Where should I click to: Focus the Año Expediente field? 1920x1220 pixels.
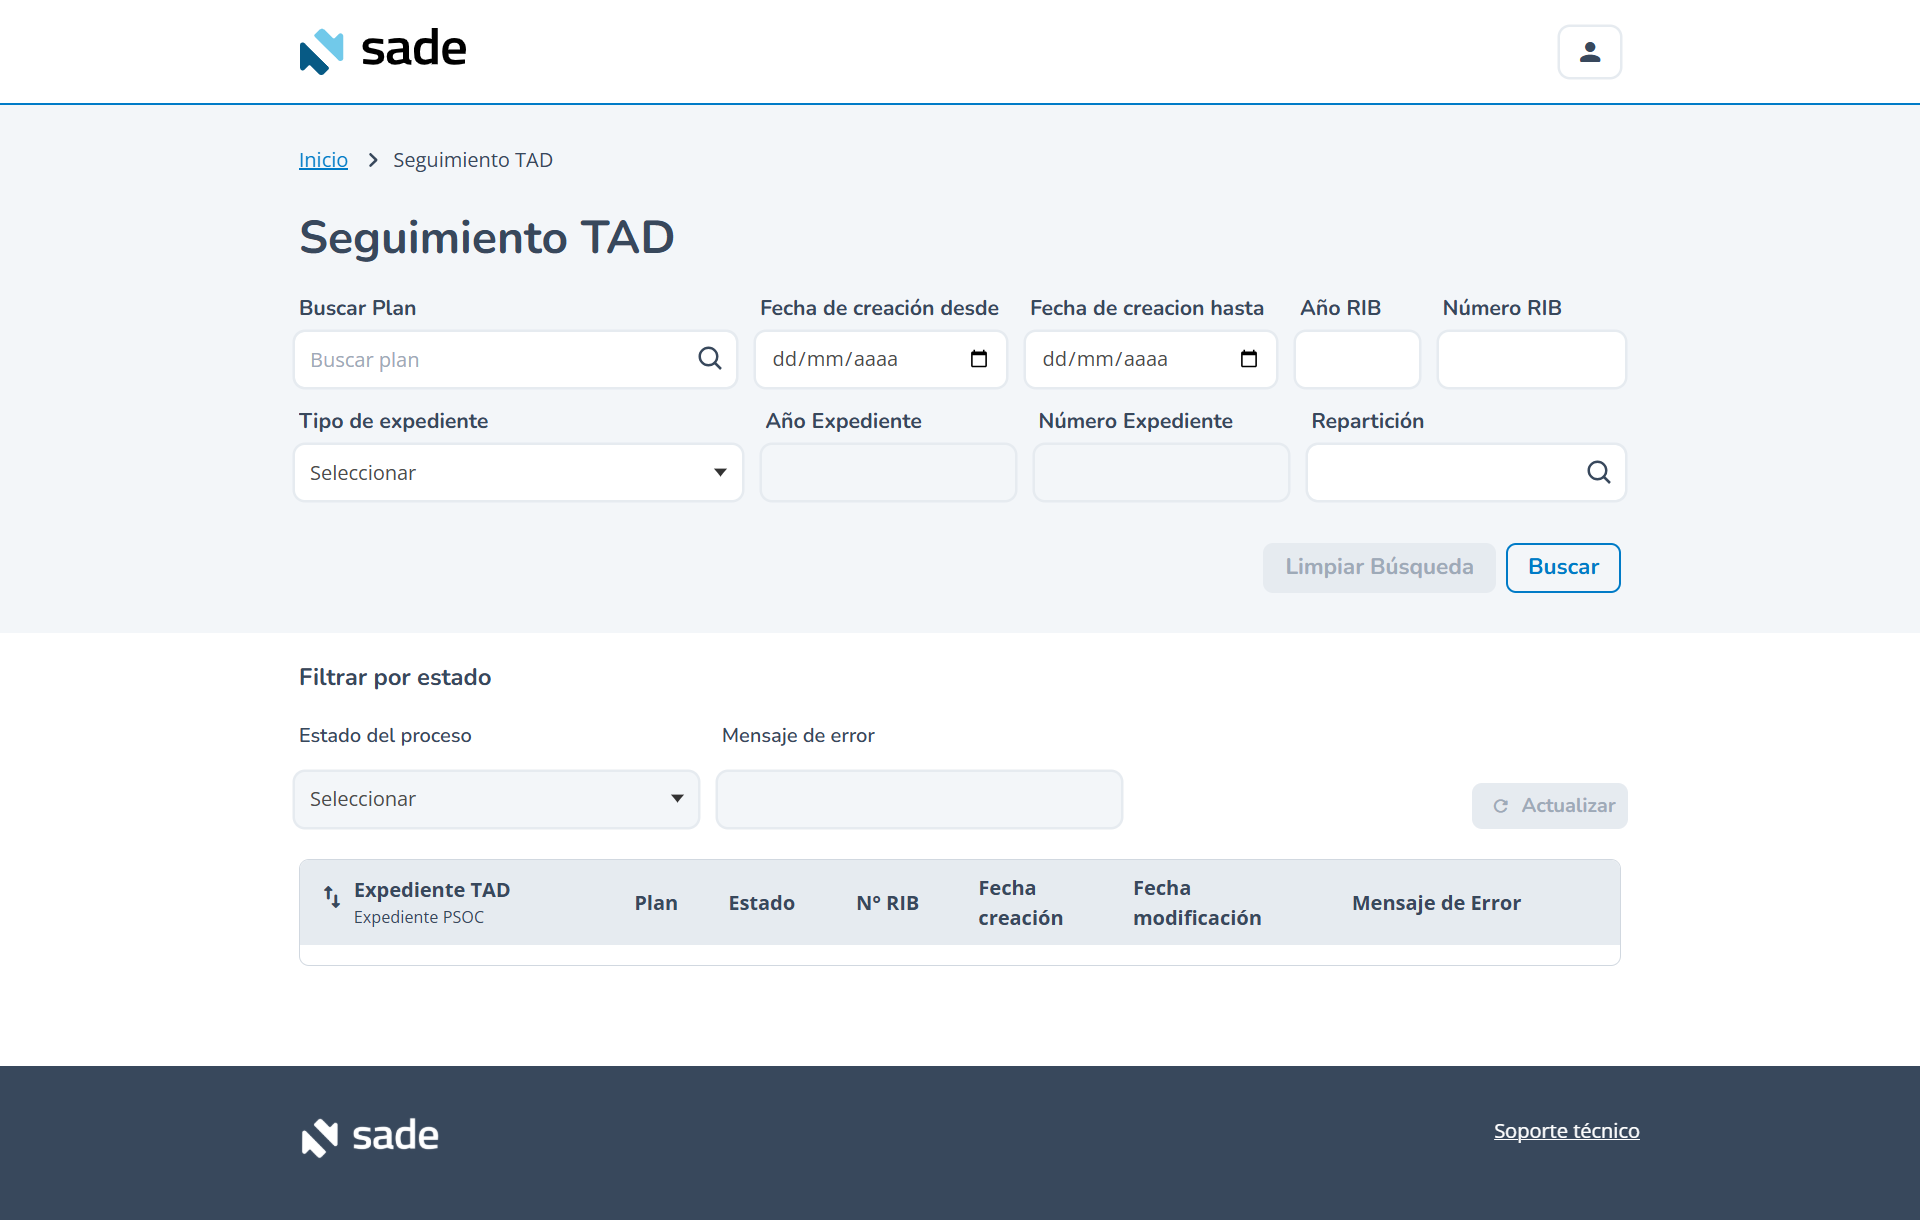tap(888, 473)
